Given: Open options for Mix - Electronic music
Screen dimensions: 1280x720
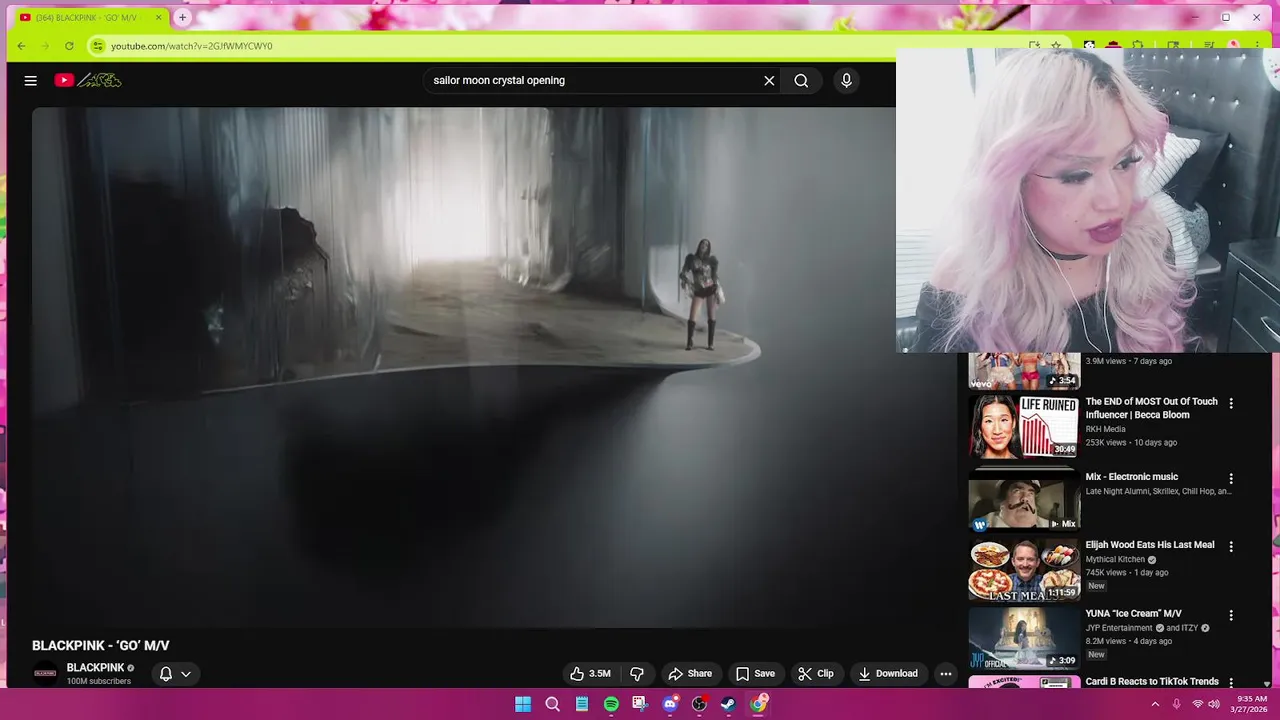Looking at the screenshot, I should tap(1231, 479).
